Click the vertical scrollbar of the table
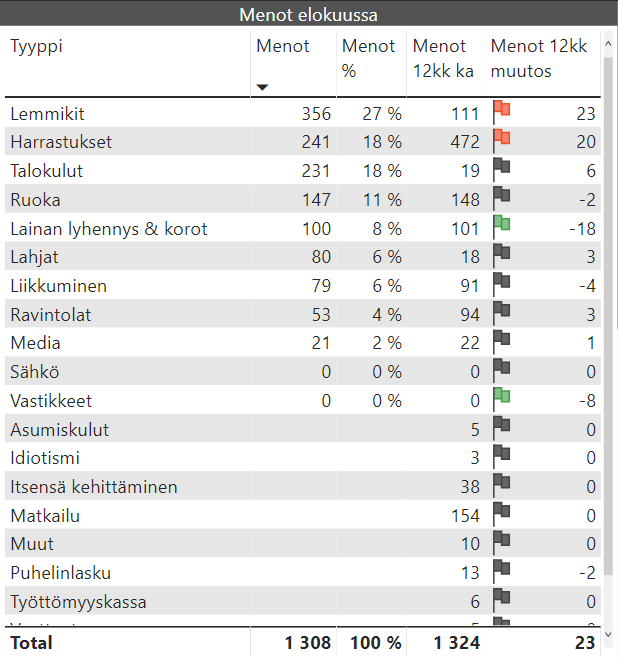The height and width of the screenshot is (660, 618). tap(608, 200)
